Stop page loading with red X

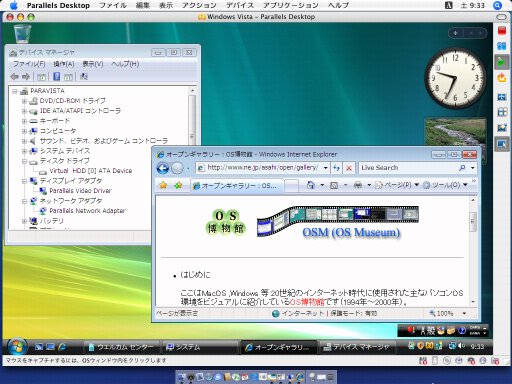click(349, 168)
